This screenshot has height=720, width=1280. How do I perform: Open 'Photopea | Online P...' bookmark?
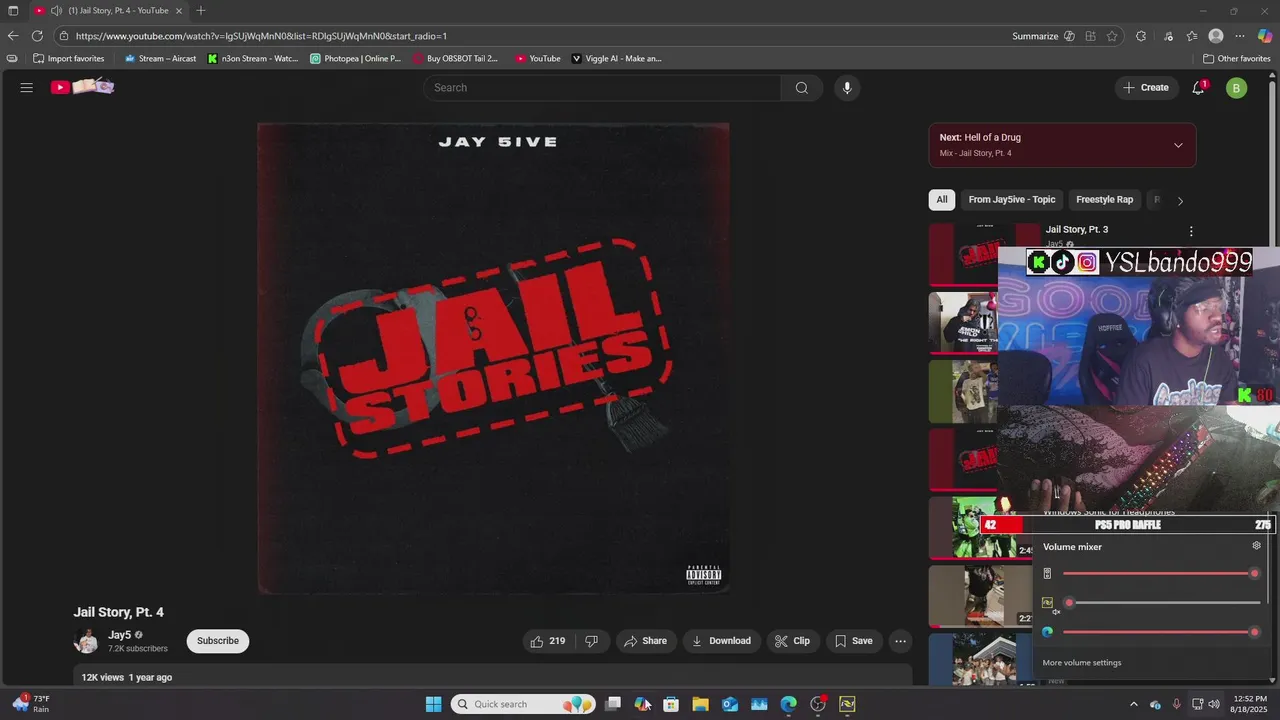[x=355, y=59]
